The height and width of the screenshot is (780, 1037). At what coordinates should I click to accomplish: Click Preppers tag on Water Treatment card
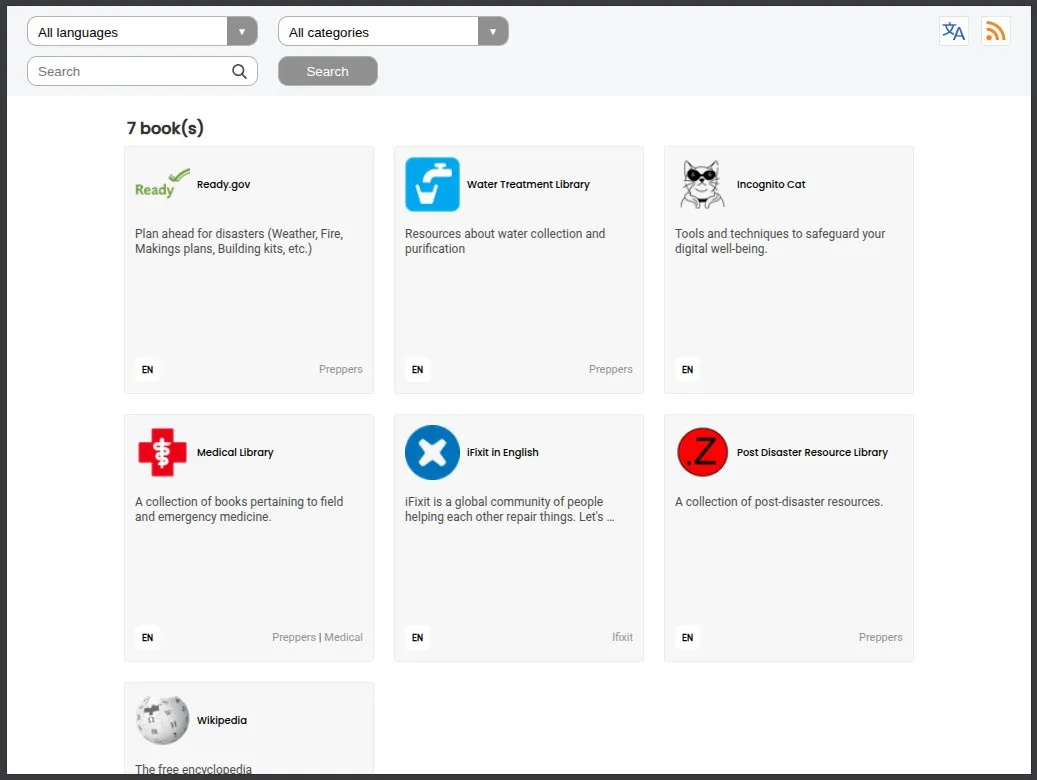click(610, 369)
